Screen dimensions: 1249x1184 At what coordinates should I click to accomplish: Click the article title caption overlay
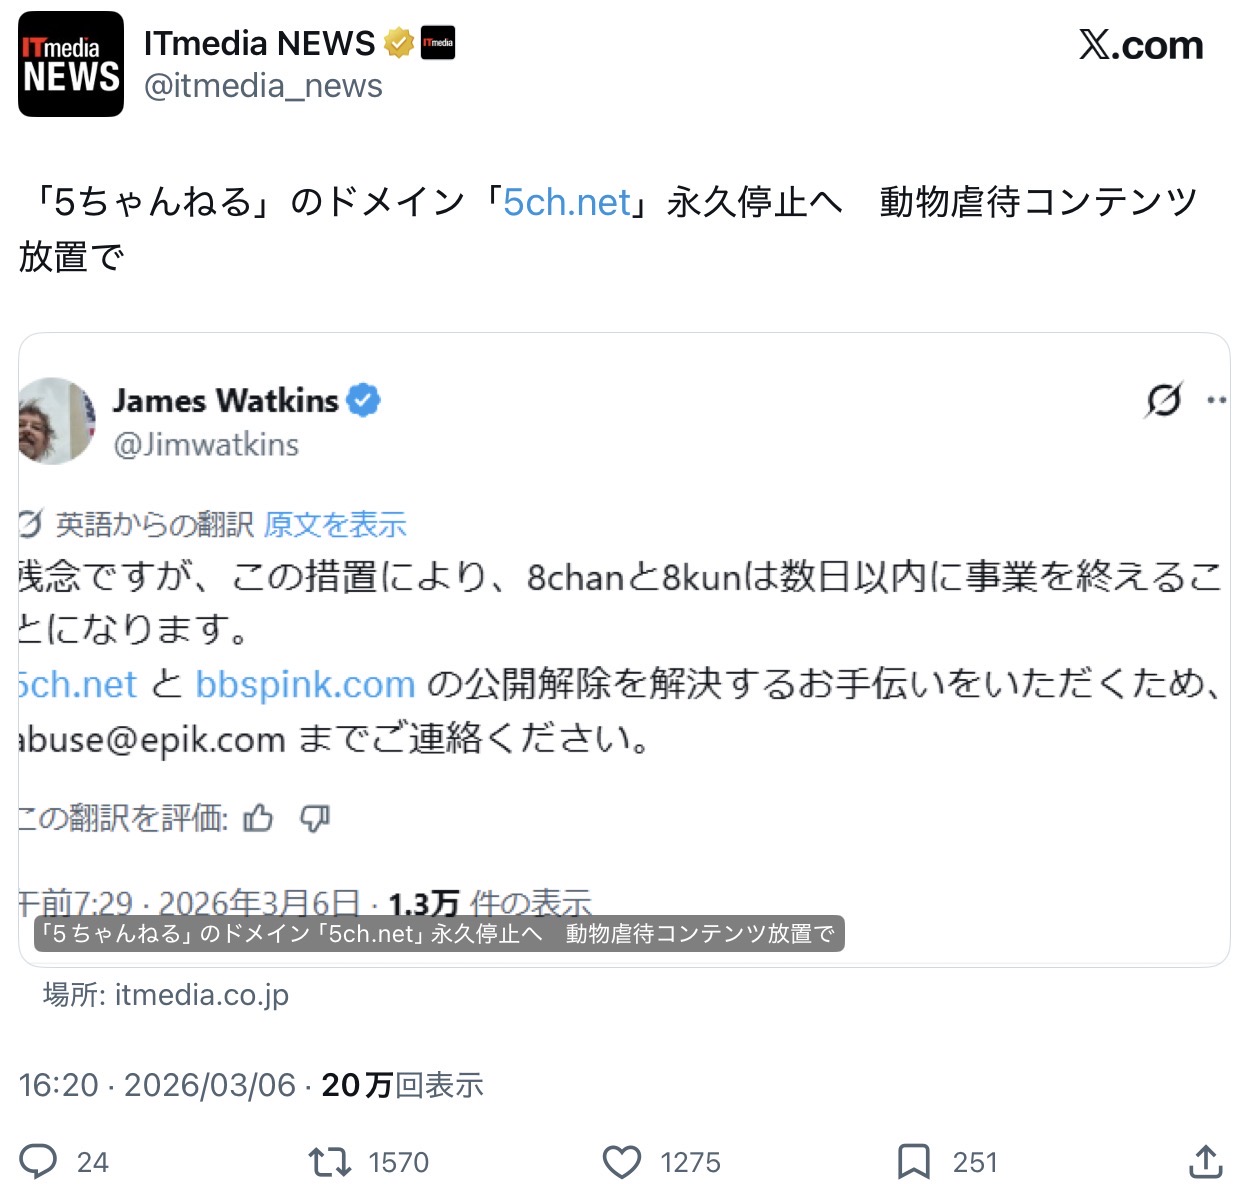point(439,934)
